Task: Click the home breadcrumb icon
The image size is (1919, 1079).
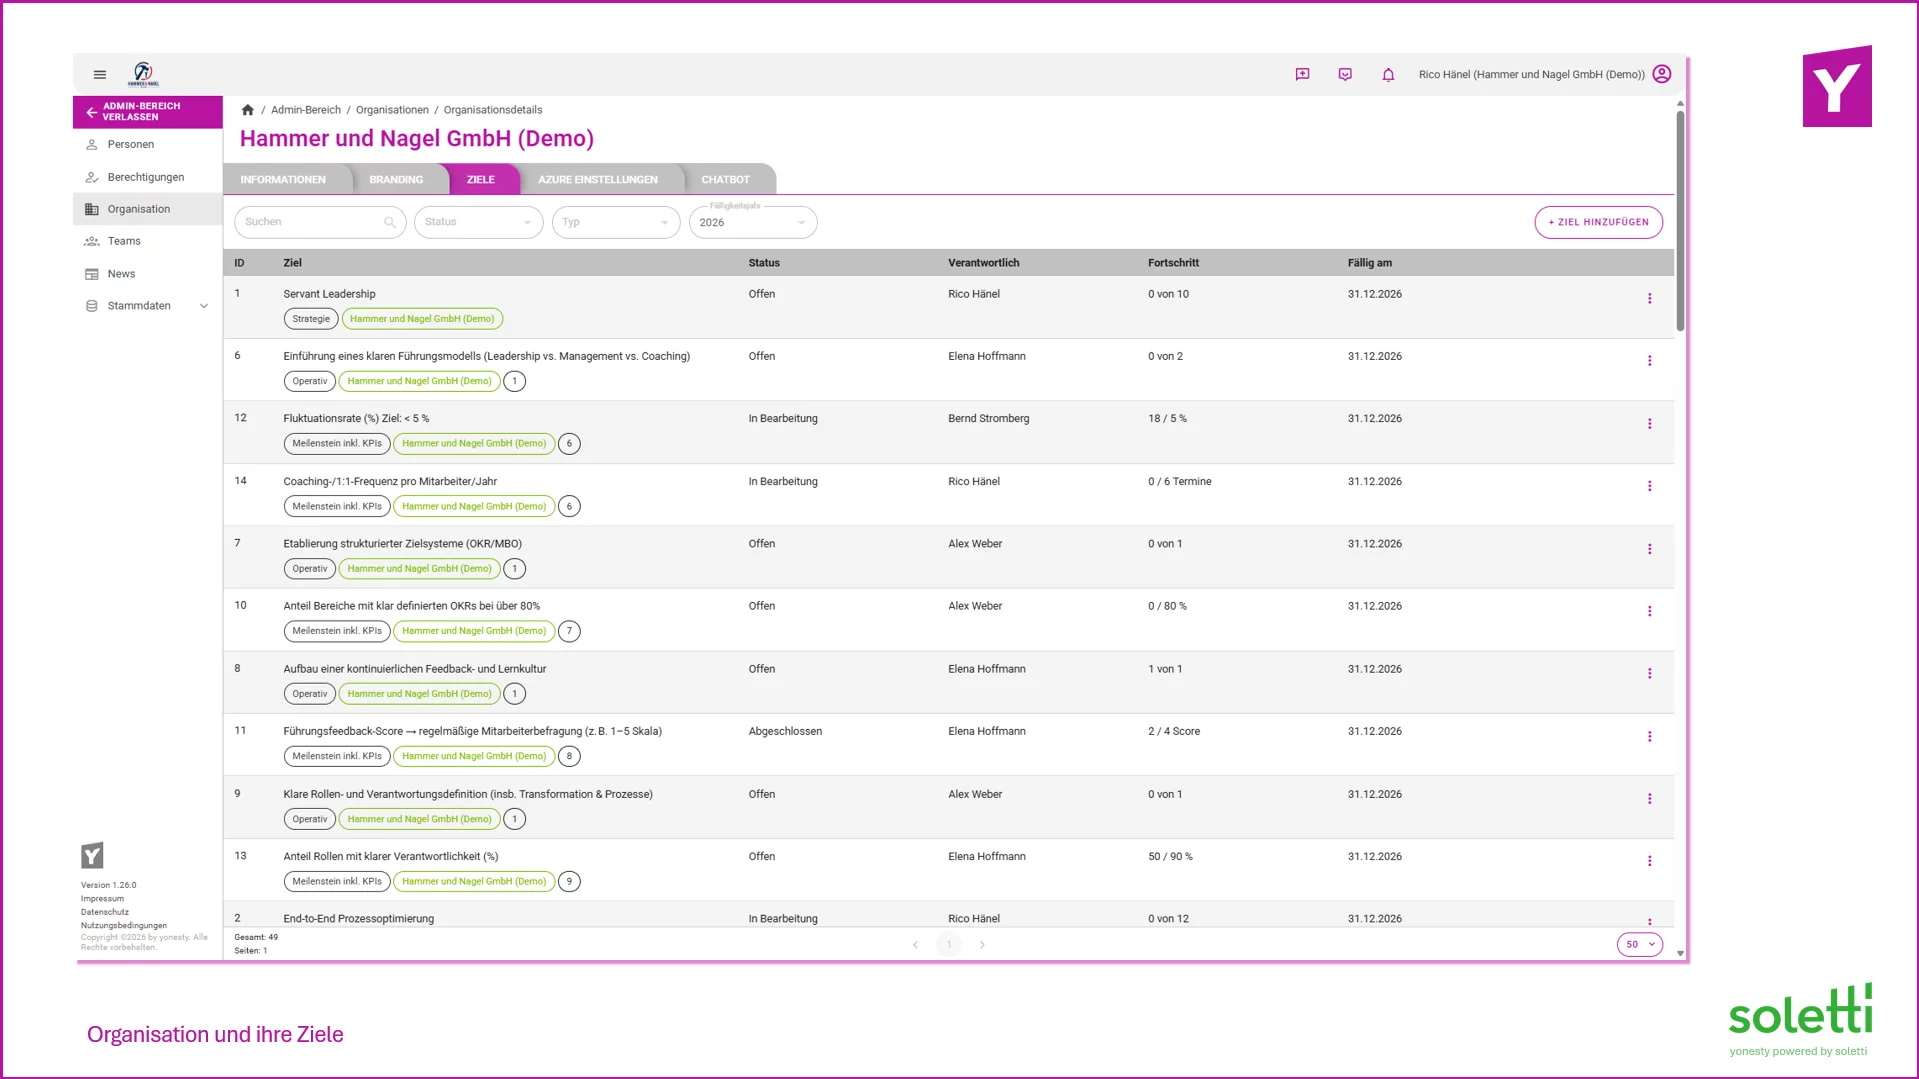Action: [x=248, y=110]
